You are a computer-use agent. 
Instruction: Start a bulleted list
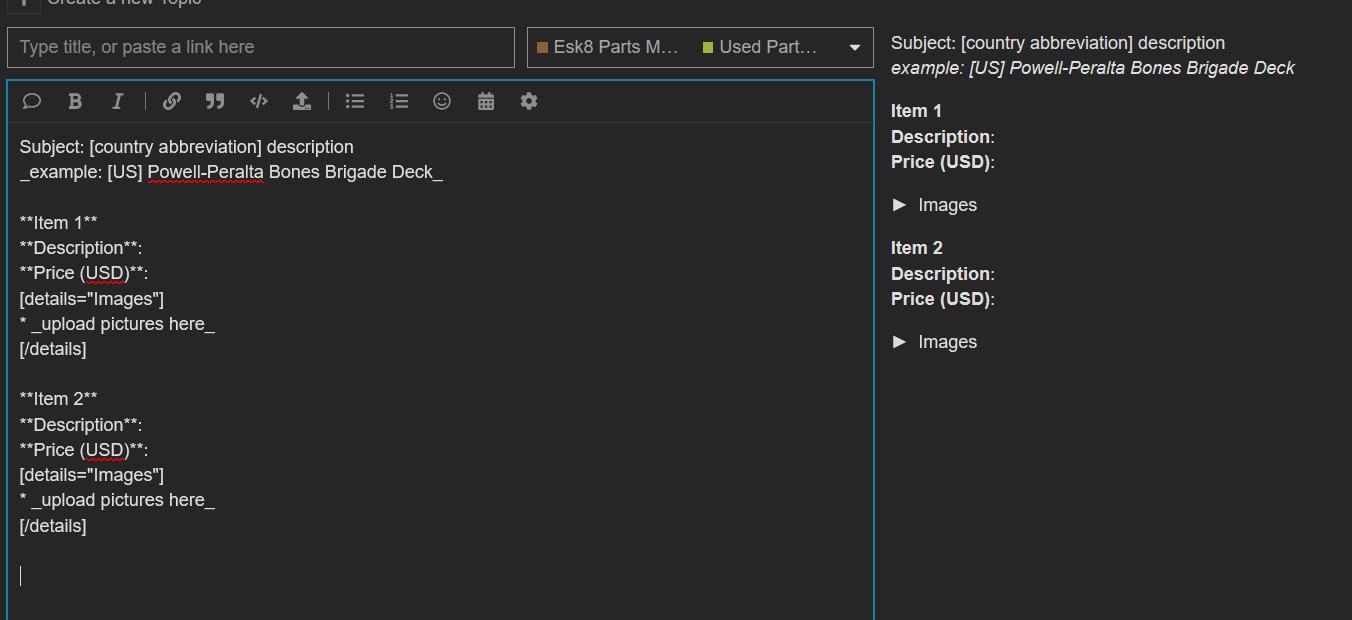(x=355, y=101)
